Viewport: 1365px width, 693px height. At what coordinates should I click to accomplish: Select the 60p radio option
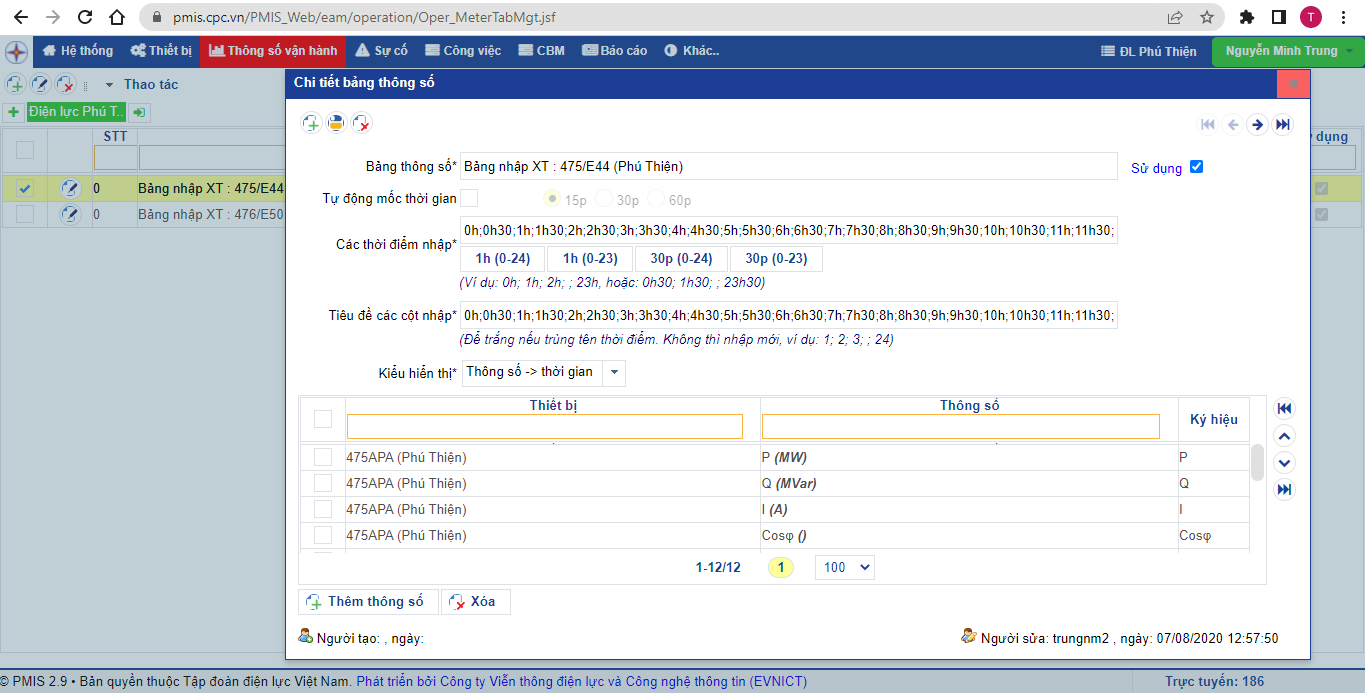point(656,199)
